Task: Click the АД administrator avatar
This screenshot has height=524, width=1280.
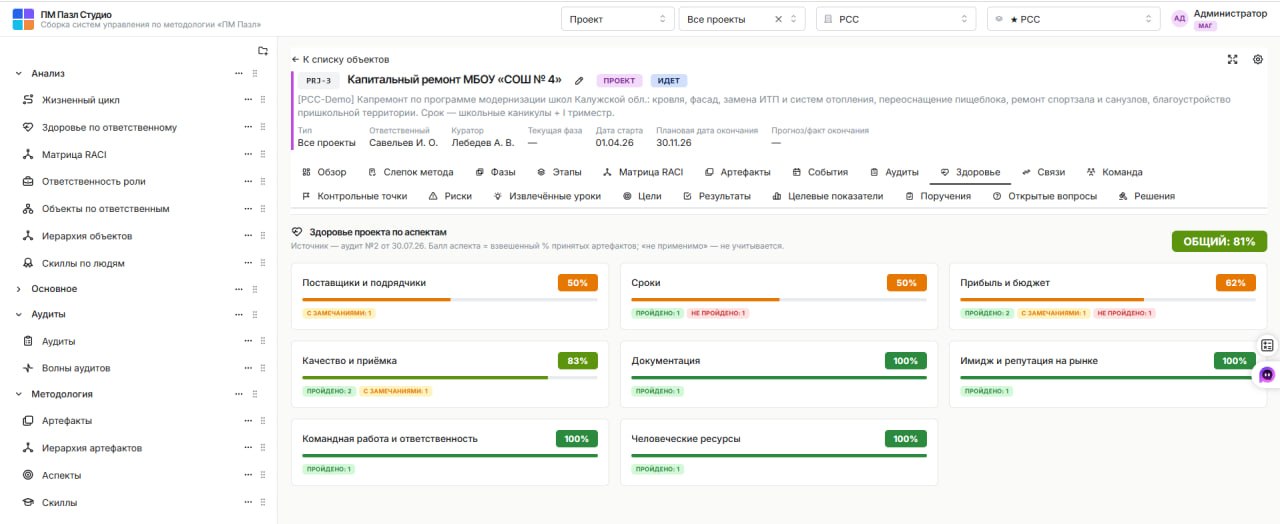Action: 1180,19
